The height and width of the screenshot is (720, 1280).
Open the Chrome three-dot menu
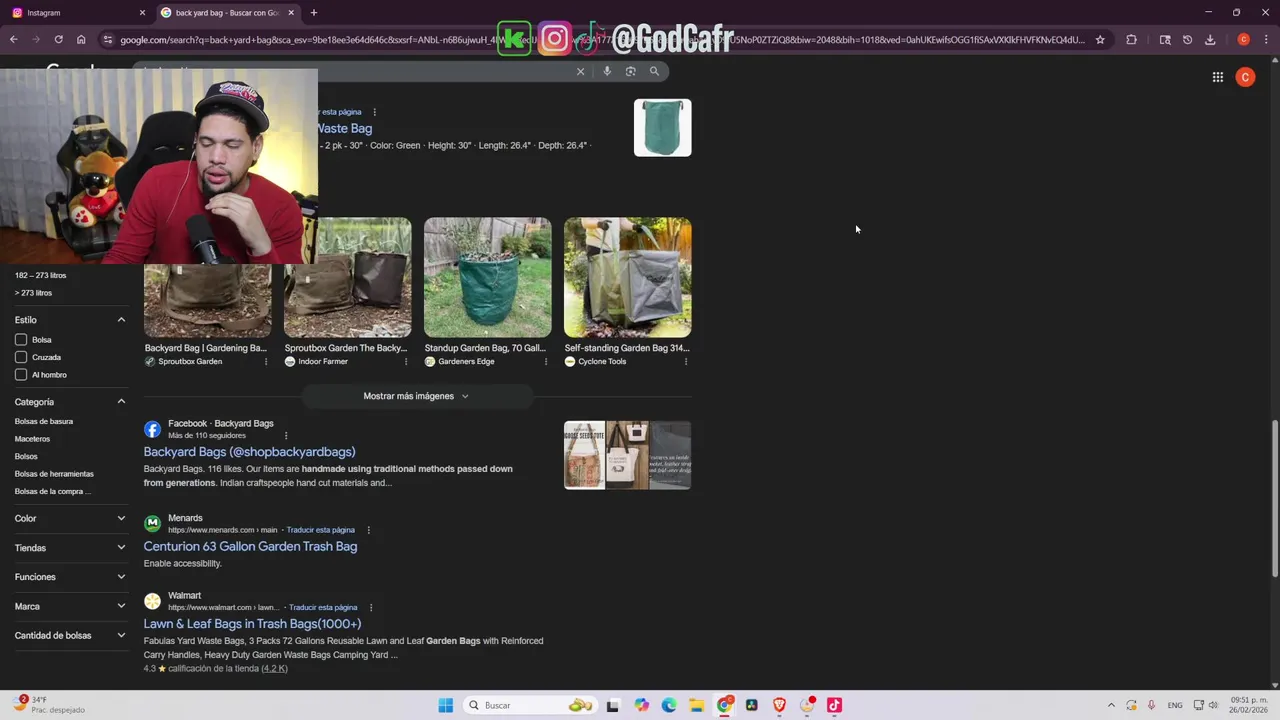coord(1266,40)
